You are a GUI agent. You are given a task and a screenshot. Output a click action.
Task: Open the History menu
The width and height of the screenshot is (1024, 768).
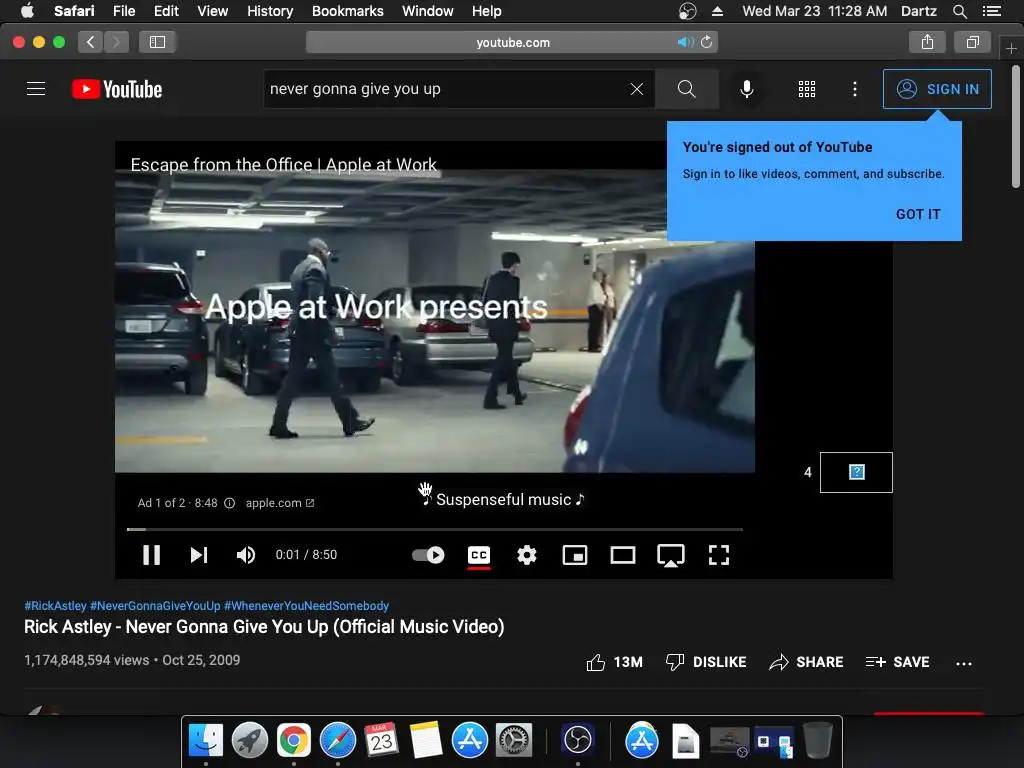pyautogui.click(x=270, y=11)
